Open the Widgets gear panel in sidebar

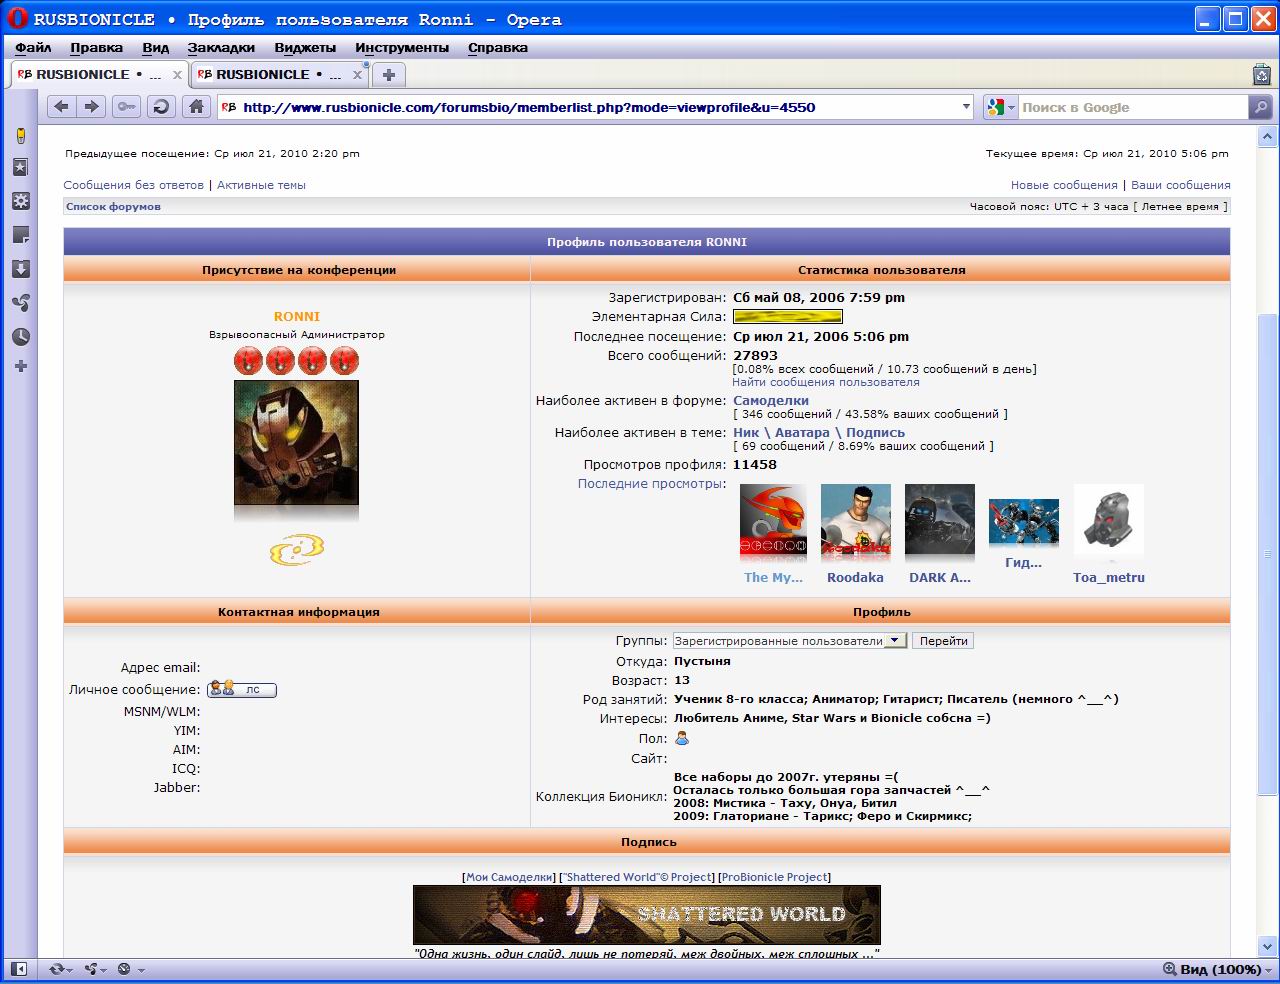(20, 201)
